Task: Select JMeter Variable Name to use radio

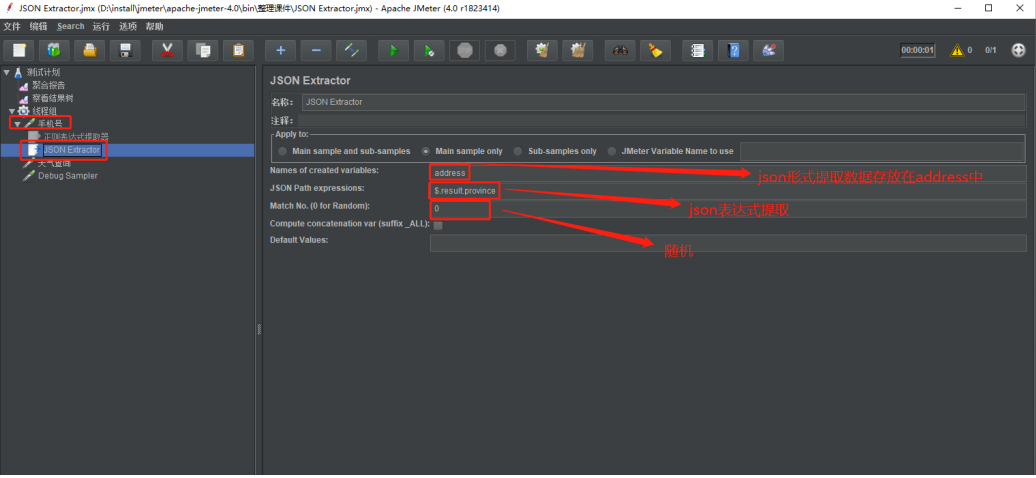Action: tap(612, 151)
